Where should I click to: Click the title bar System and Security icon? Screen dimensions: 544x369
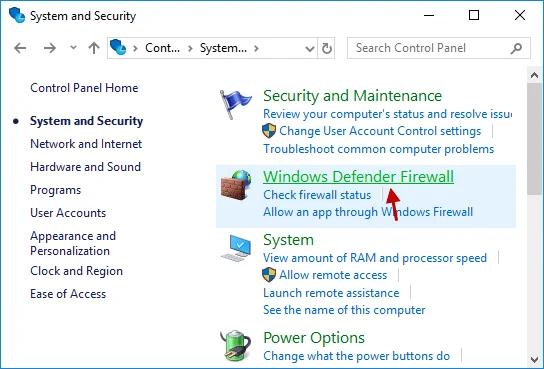click(17, 15)
